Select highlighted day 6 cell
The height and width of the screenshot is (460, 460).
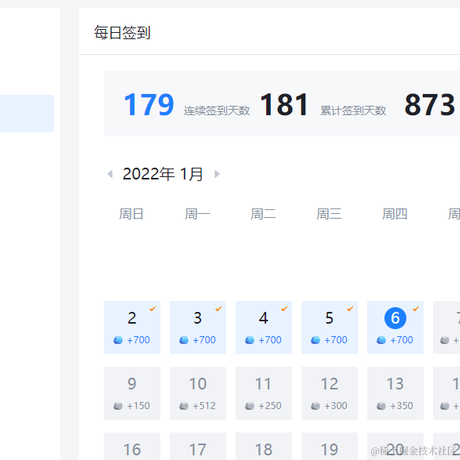(x=395, y=327)
